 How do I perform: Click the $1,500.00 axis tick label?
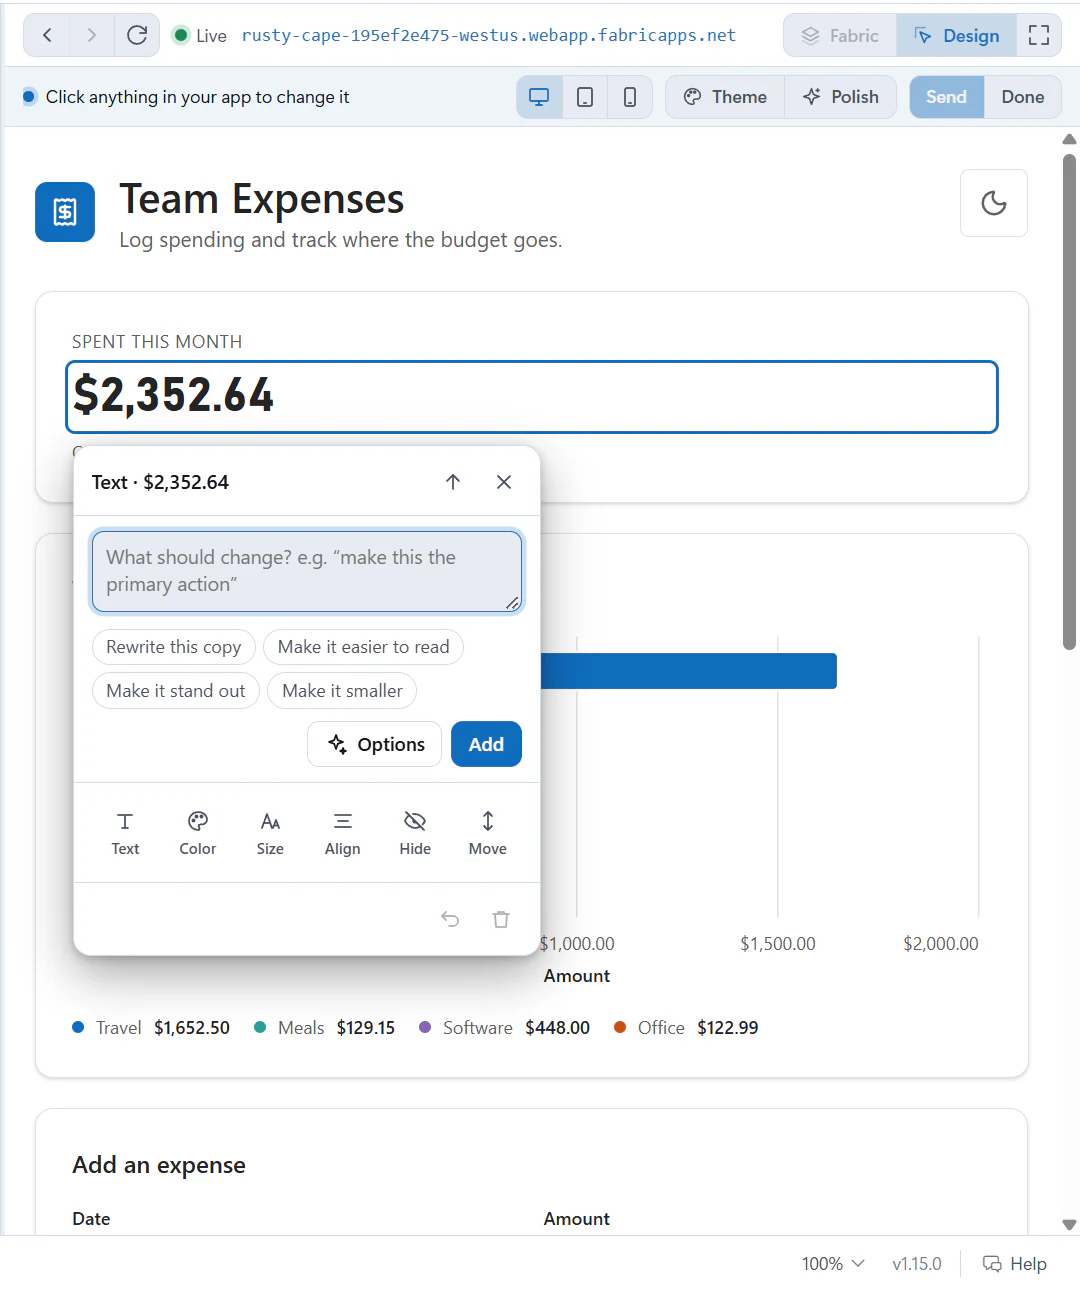click(778, 944)
